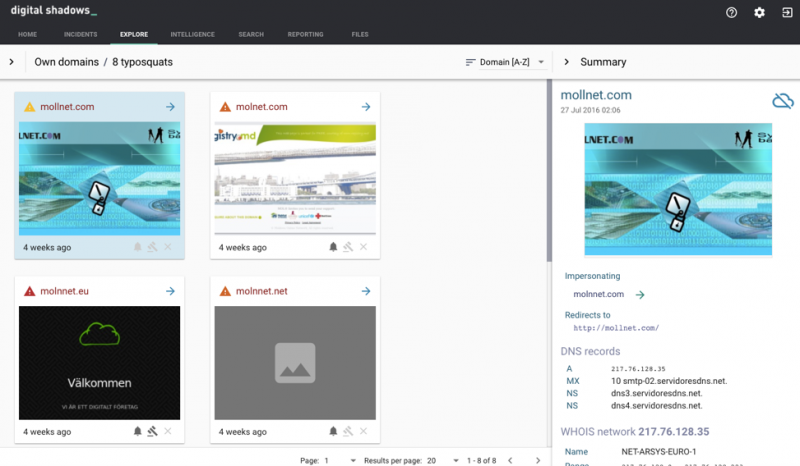This screenshot has width=800, height=466.
Task: Click the Own domains breadcrumb
Action: tap(66, 62)
